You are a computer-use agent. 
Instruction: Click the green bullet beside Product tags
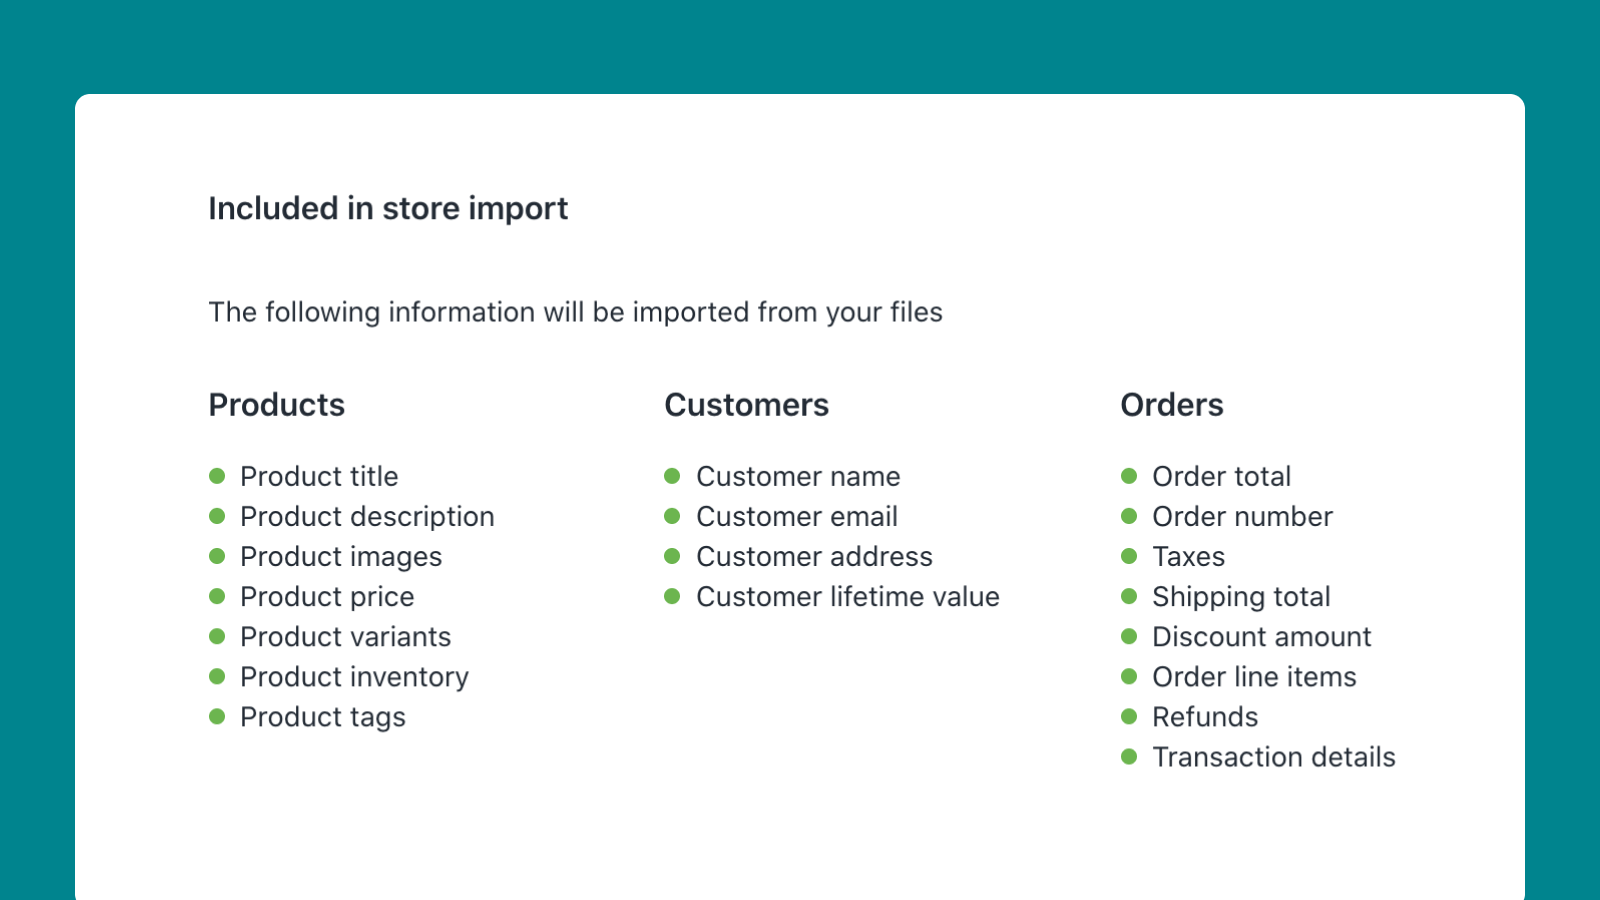point(218,717)
